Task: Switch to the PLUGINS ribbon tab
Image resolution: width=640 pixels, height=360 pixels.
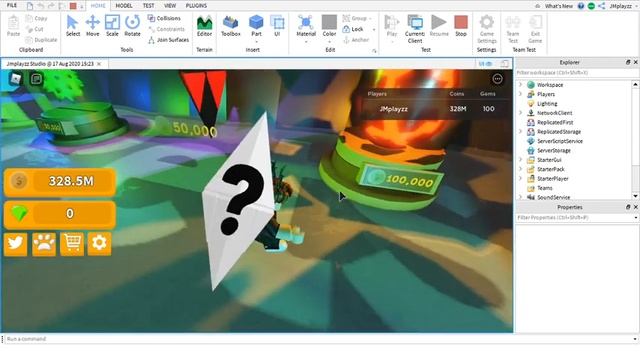Action: (196, 6)
